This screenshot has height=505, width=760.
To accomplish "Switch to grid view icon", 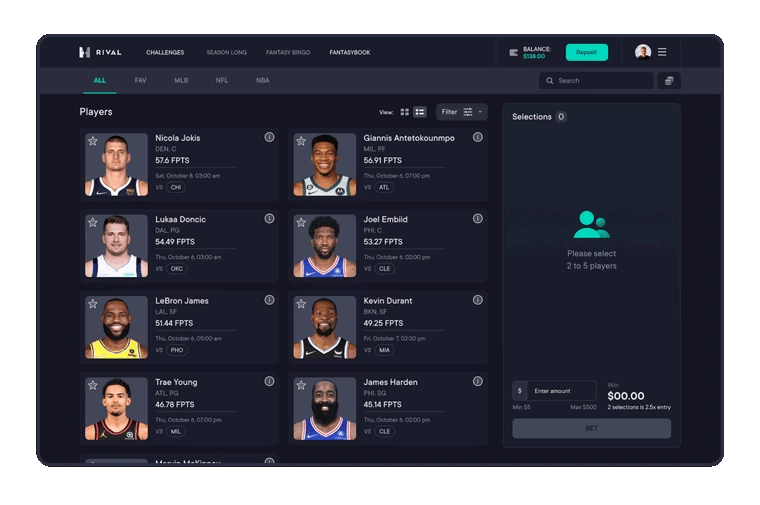I will coord(405,112).
